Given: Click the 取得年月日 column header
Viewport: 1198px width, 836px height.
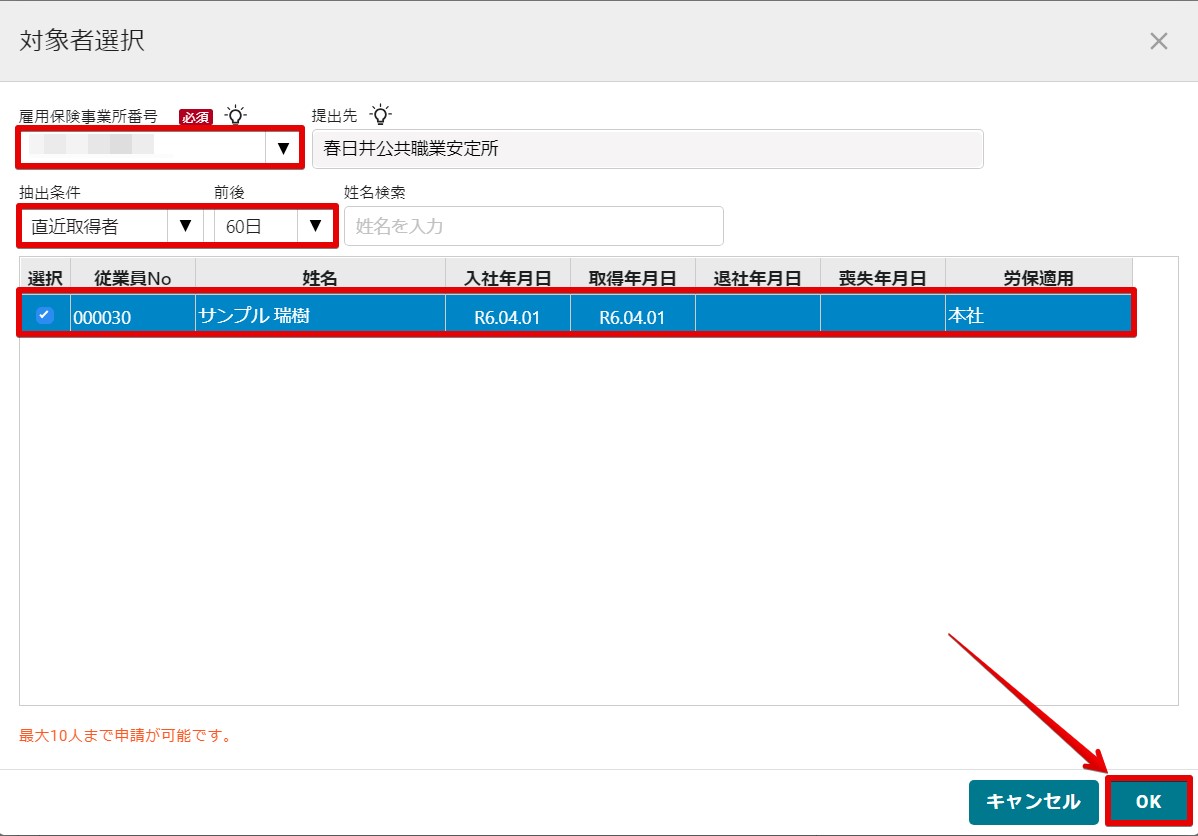Looking at the screenshot, I should 633,278.
